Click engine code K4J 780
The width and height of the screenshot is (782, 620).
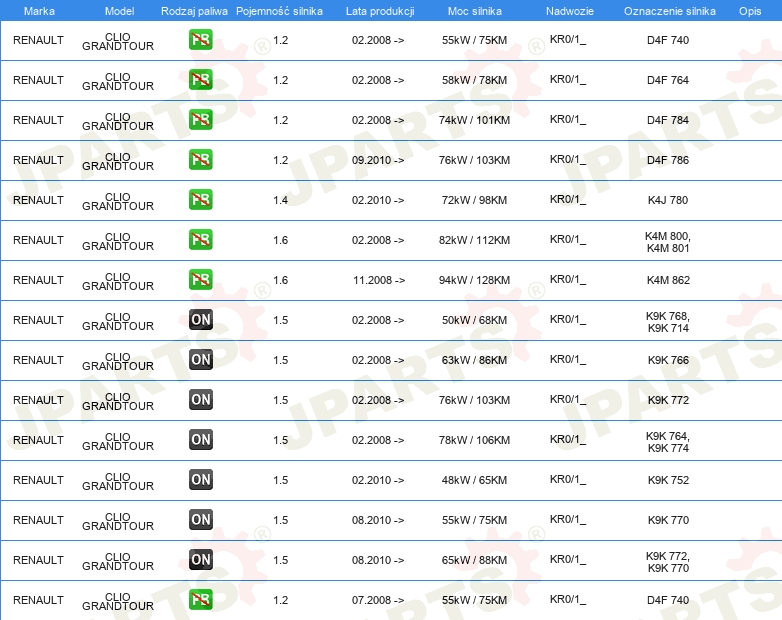[668, 200]
